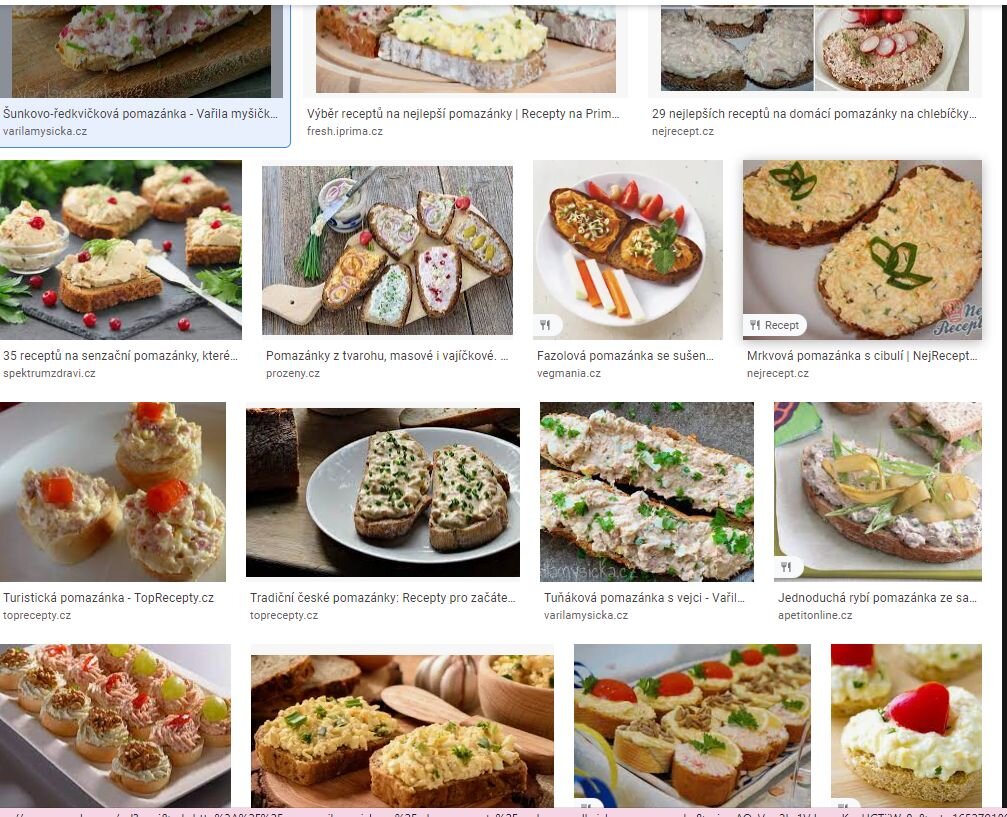Open the canapés with walnuts and grapes image
1007x817 pixels.
116,725
